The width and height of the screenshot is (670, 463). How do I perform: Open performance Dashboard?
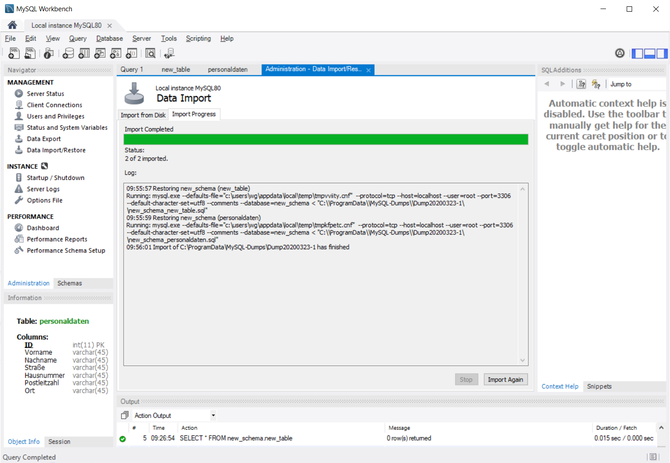(x=43, y=228)
